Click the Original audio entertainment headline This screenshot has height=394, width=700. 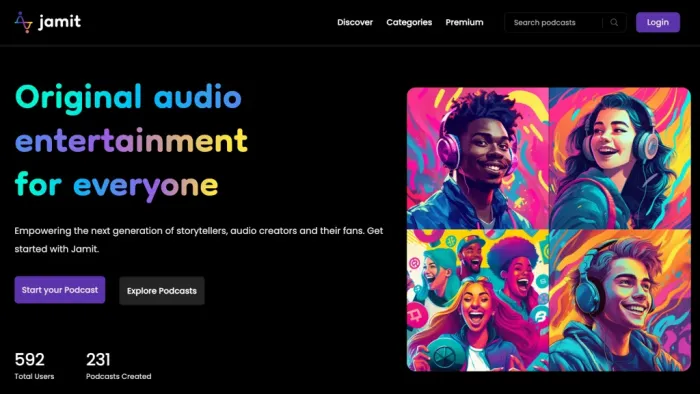131,141
